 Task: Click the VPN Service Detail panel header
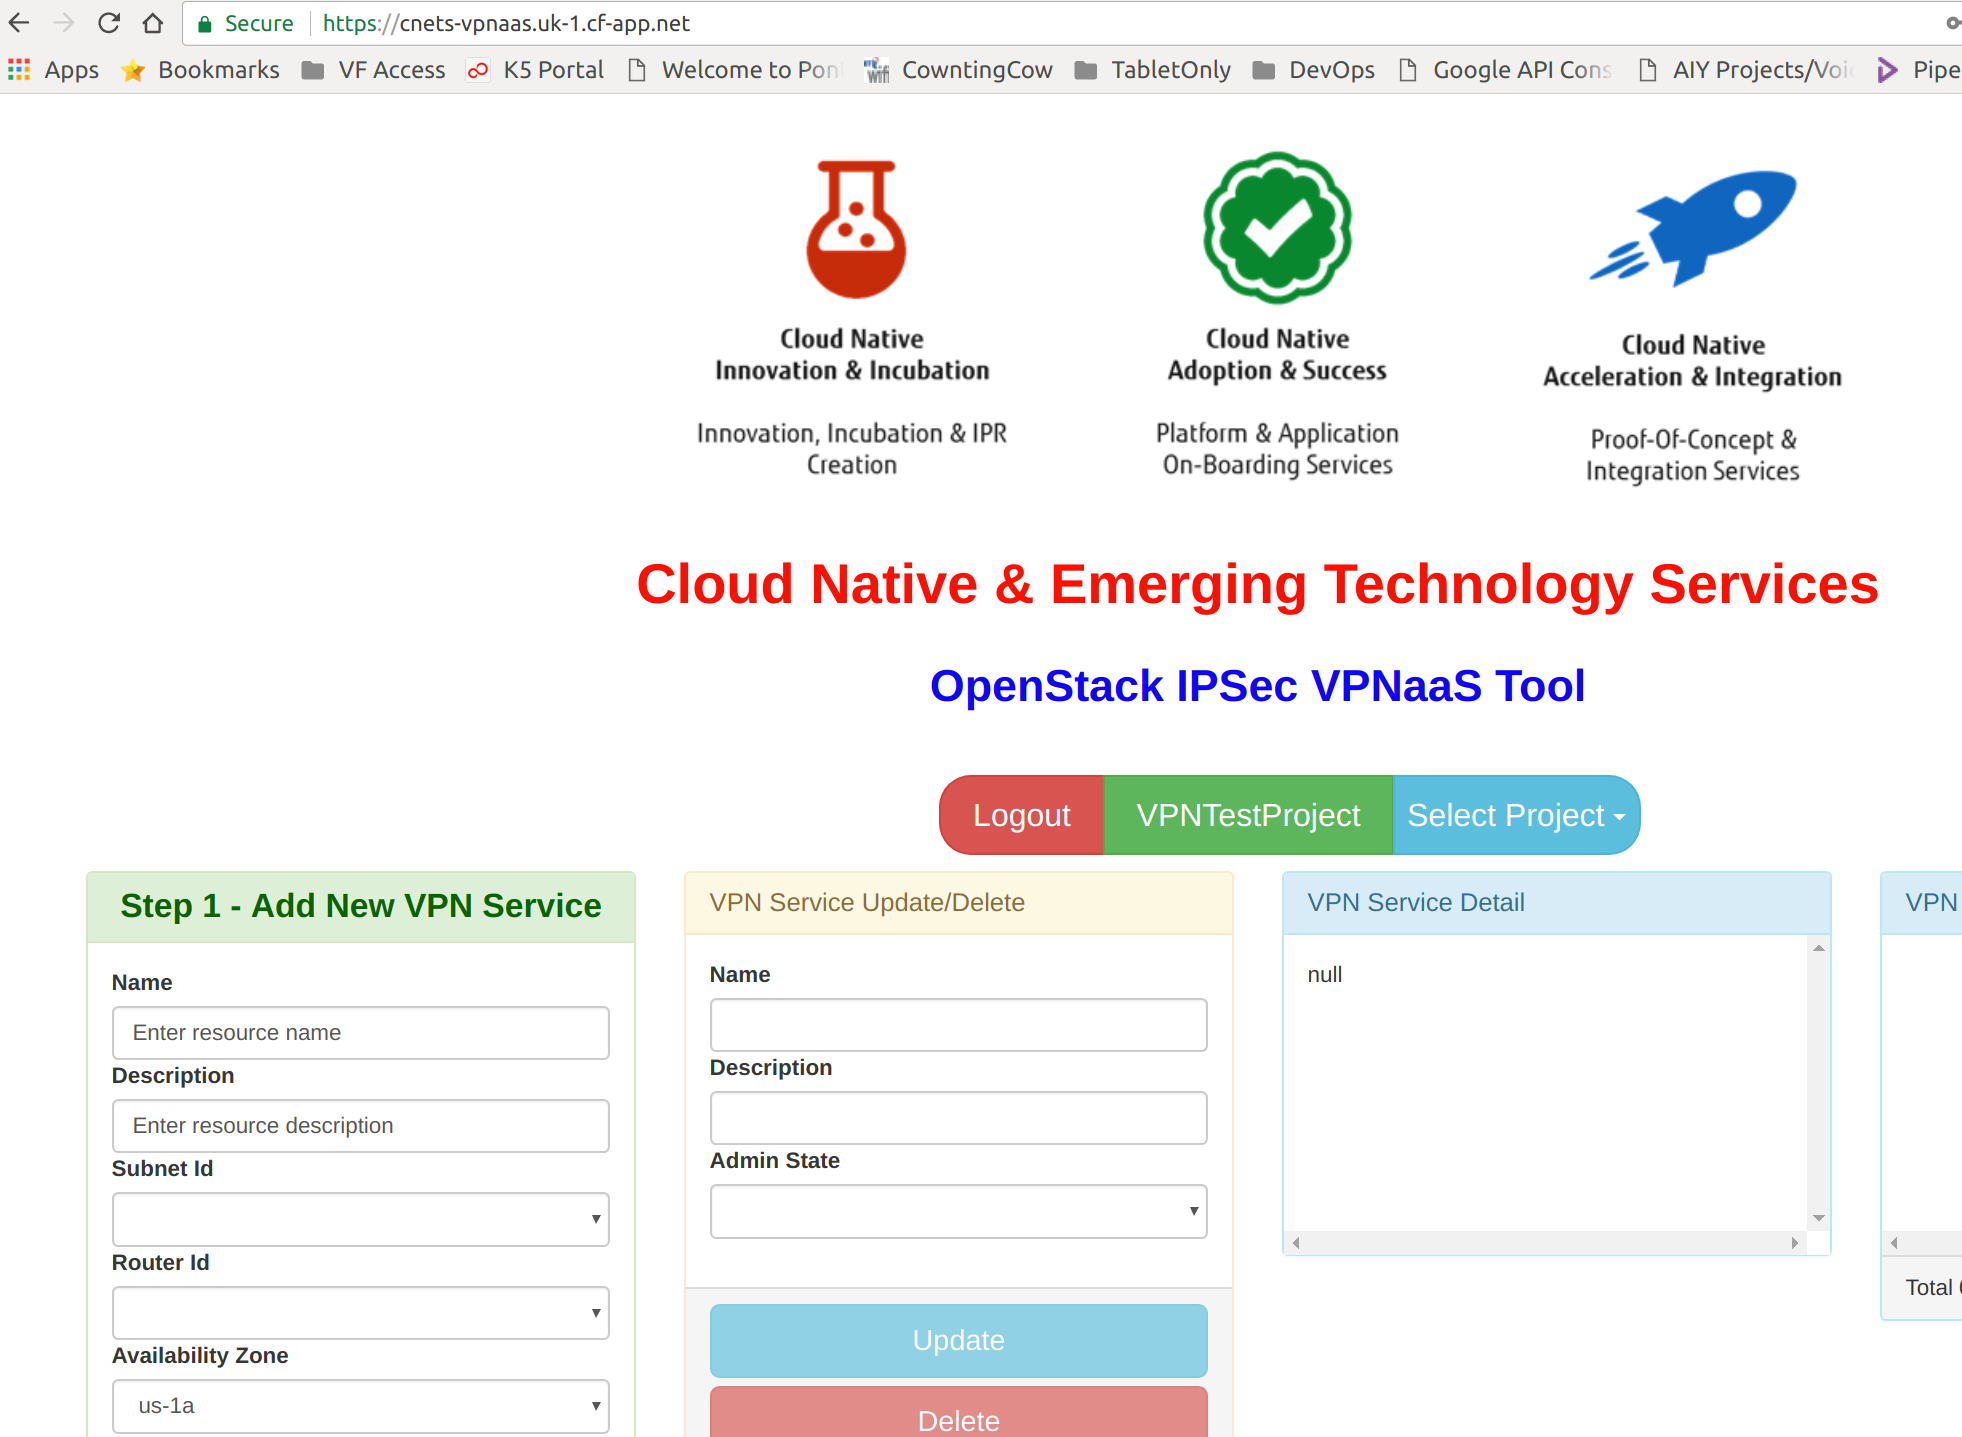[1557, 903]
